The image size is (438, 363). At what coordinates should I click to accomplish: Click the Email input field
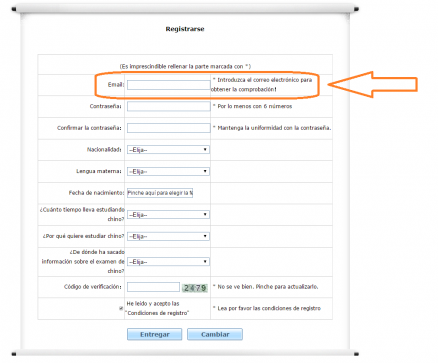point(169,85)
